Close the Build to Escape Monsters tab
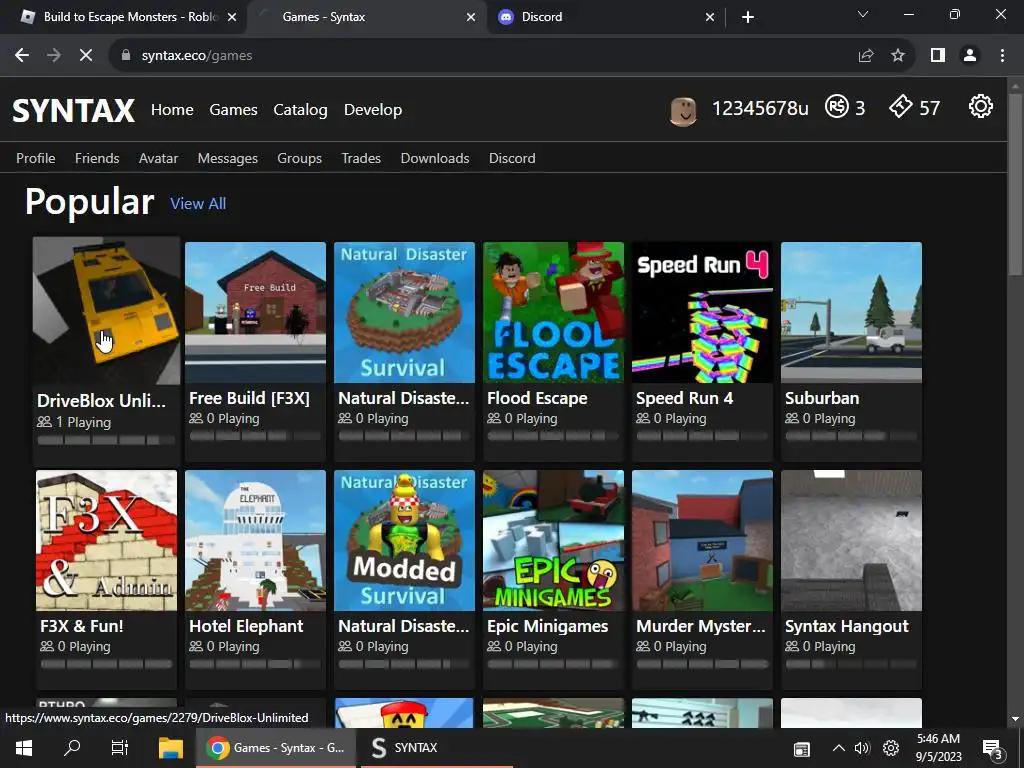Screen dimensions: 1024x768 232,17
